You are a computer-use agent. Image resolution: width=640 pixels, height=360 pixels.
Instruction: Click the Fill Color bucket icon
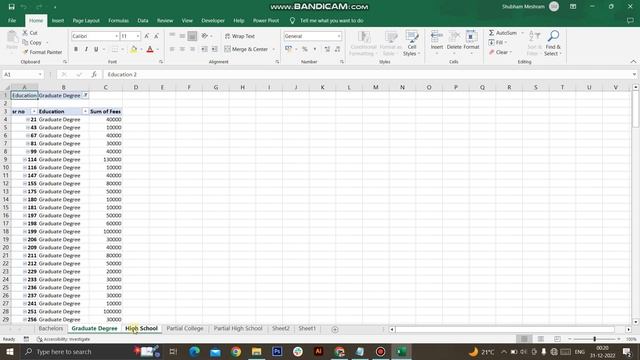(x=133, y=49)
